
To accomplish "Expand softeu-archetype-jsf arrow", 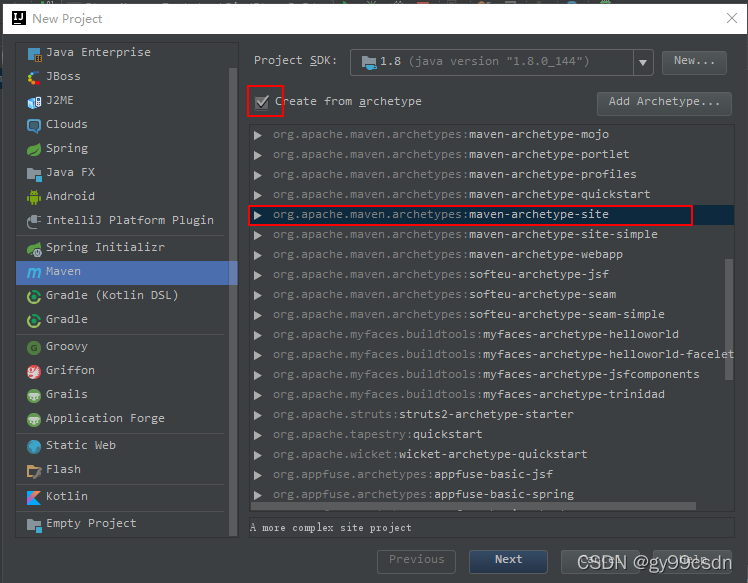I will click(x=258, y=275).
